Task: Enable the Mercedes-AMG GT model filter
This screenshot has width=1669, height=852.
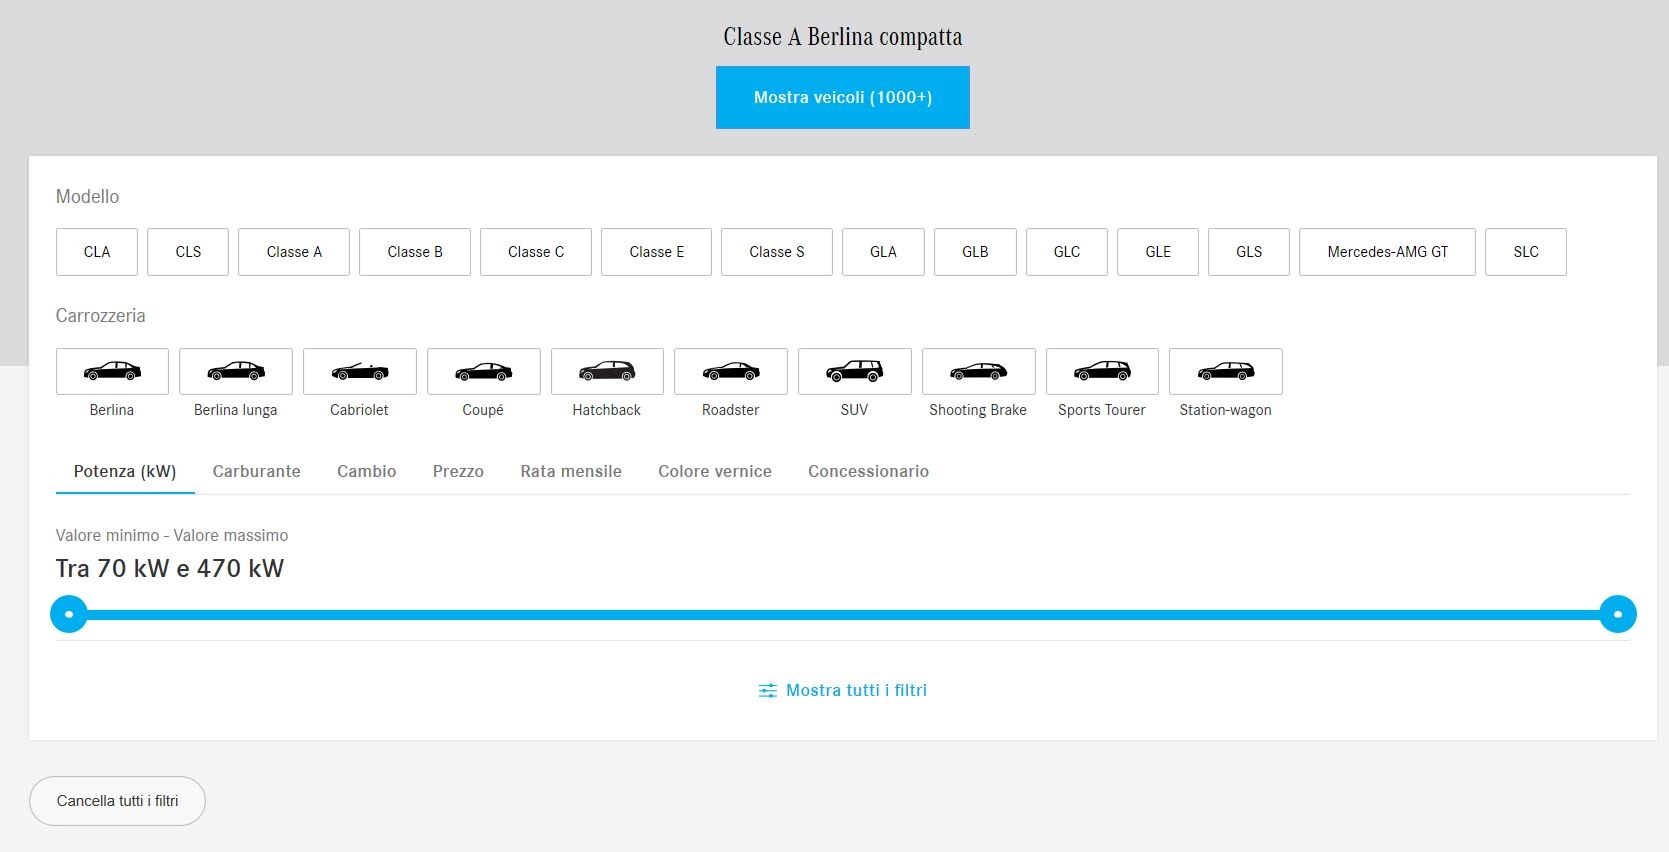Action: pyautogui.click(x=1387, y=252)
